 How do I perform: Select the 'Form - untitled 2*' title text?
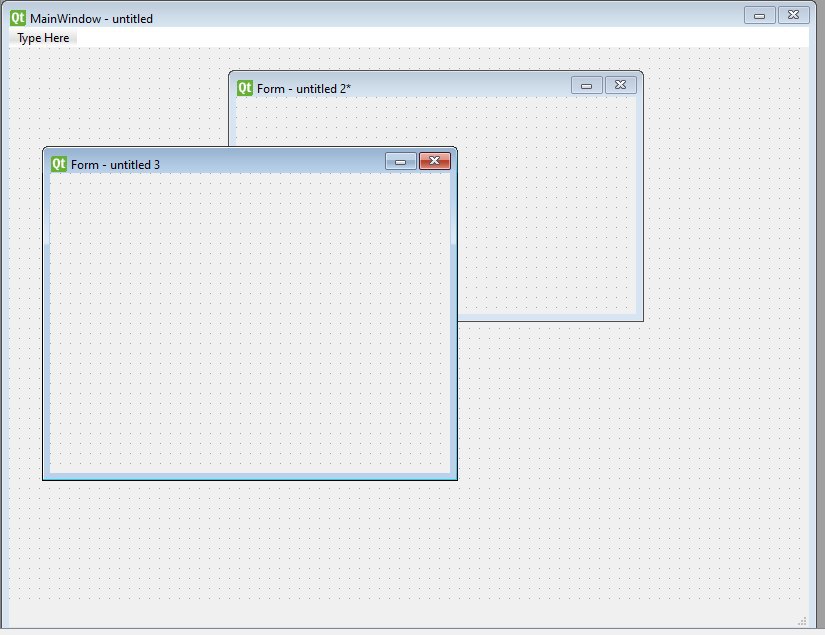[x=304, y=89]
